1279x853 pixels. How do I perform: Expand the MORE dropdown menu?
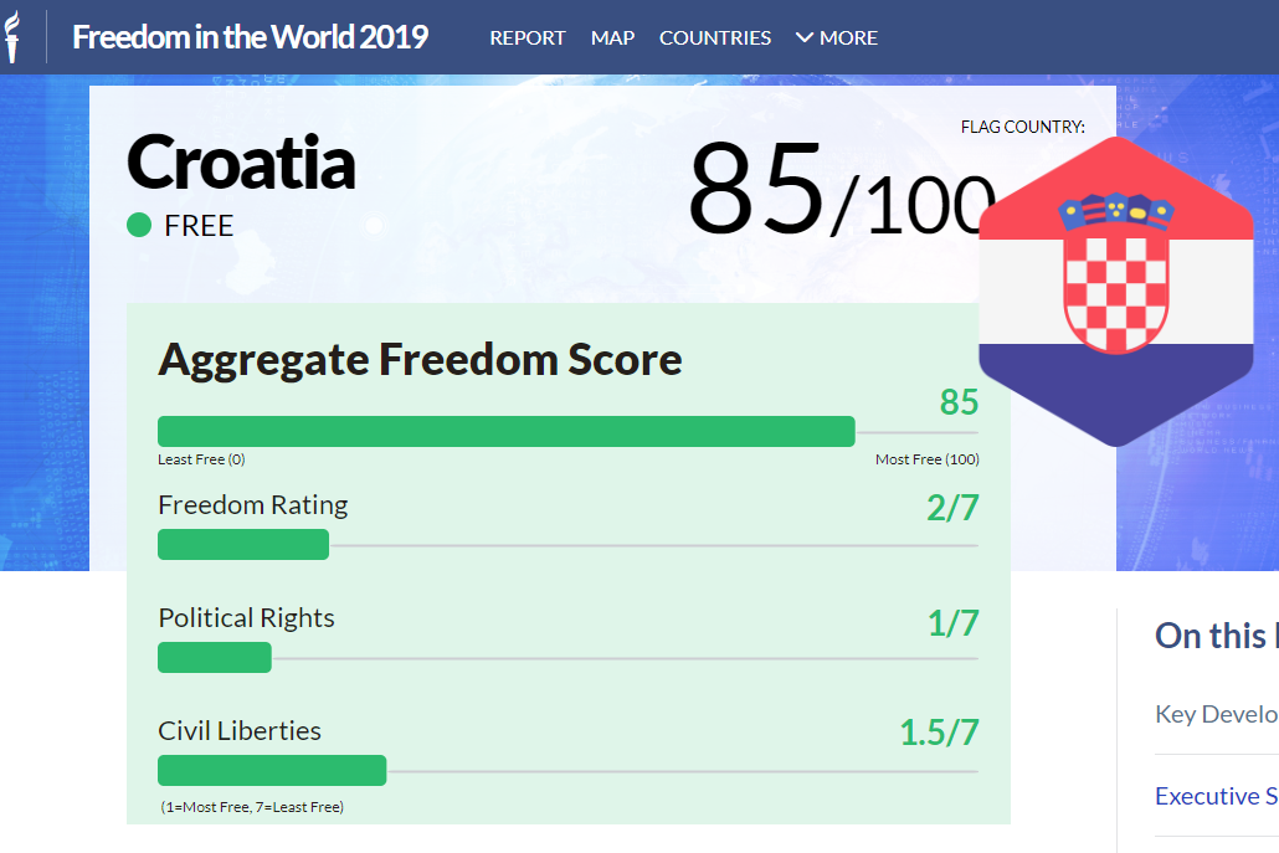pos(836,38)
